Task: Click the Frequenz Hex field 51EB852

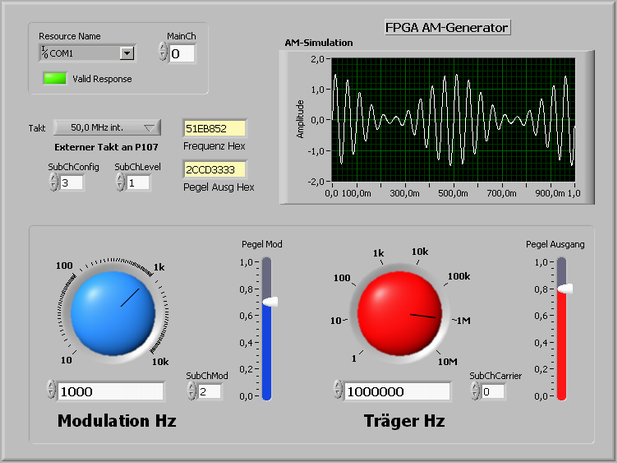Action: click(x=215, y=128)
